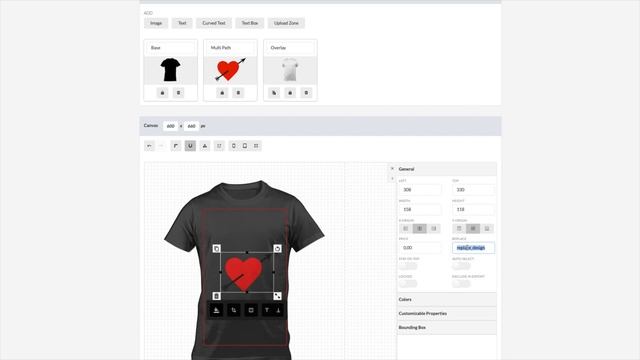Click the Left position field
Screen dimensions: 640x360
(x=420, y=189)
